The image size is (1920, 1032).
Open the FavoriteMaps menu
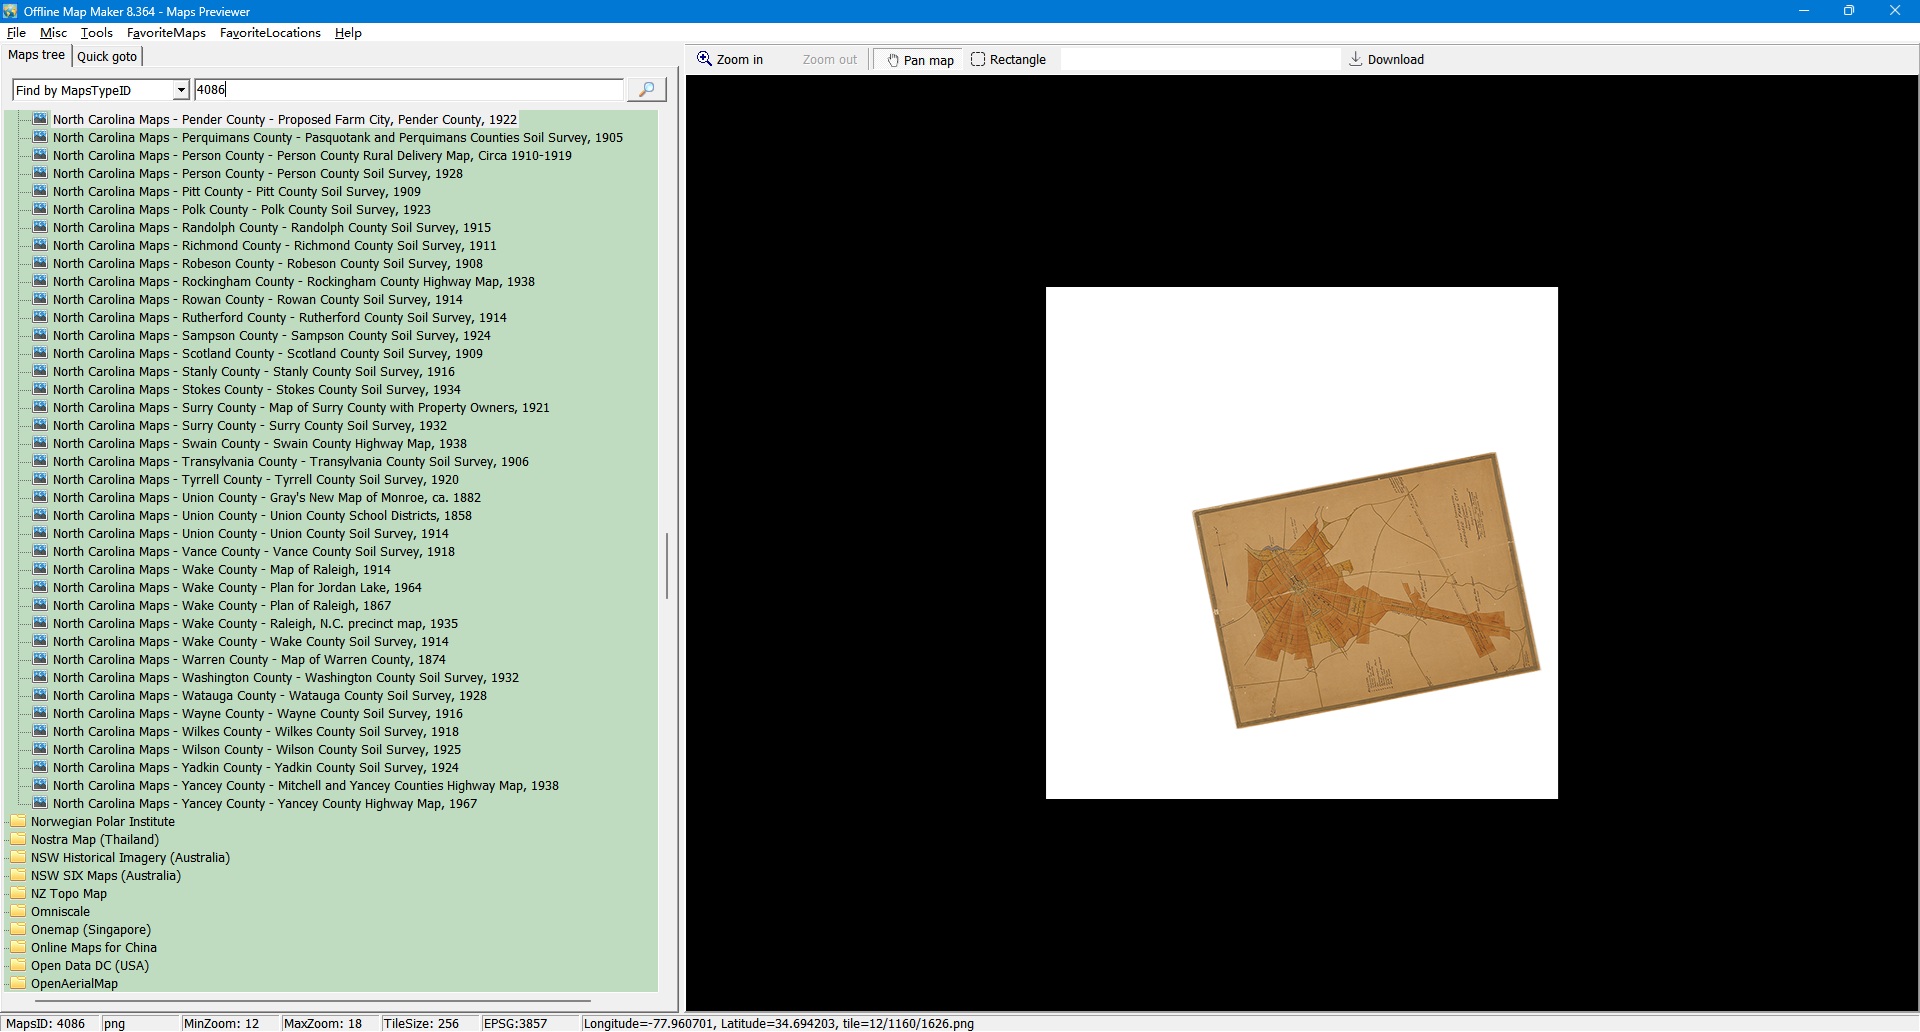166,33
